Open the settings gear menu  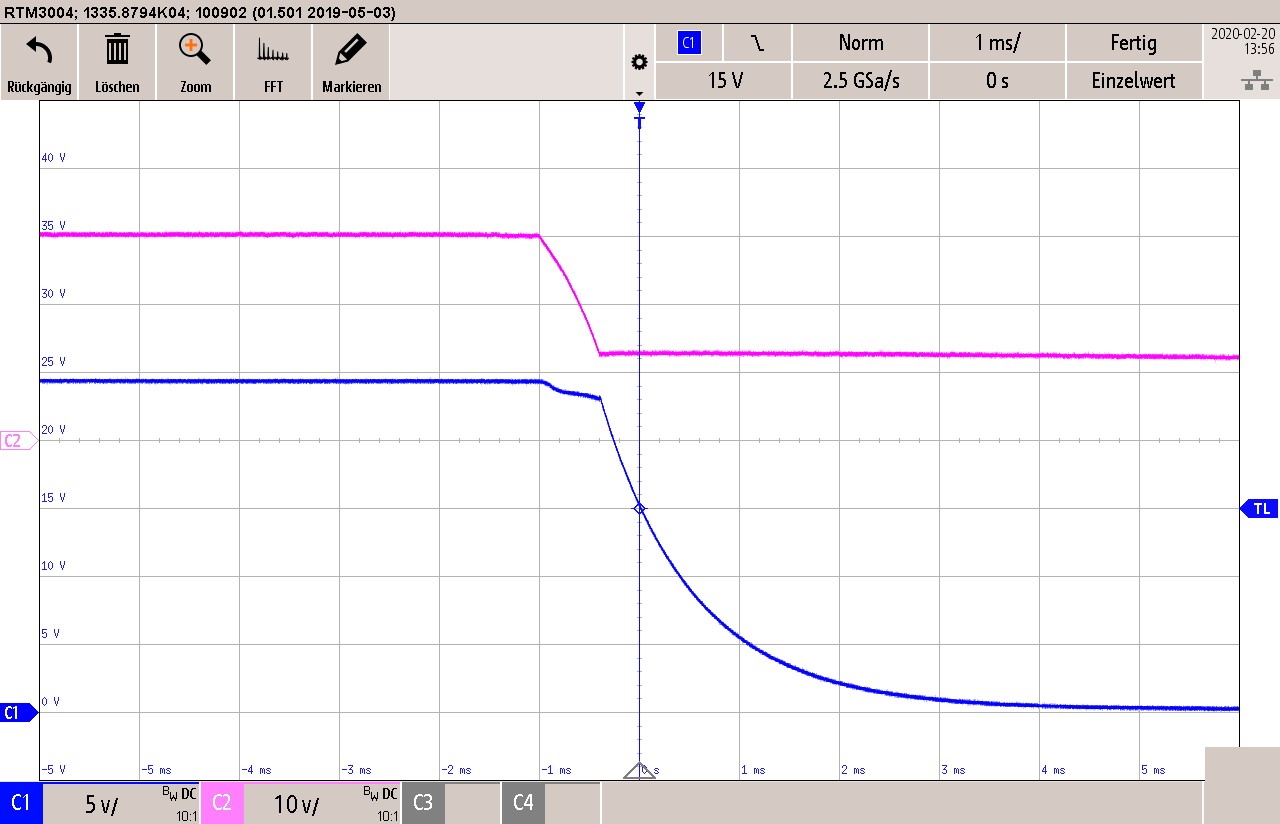(639, 62)
